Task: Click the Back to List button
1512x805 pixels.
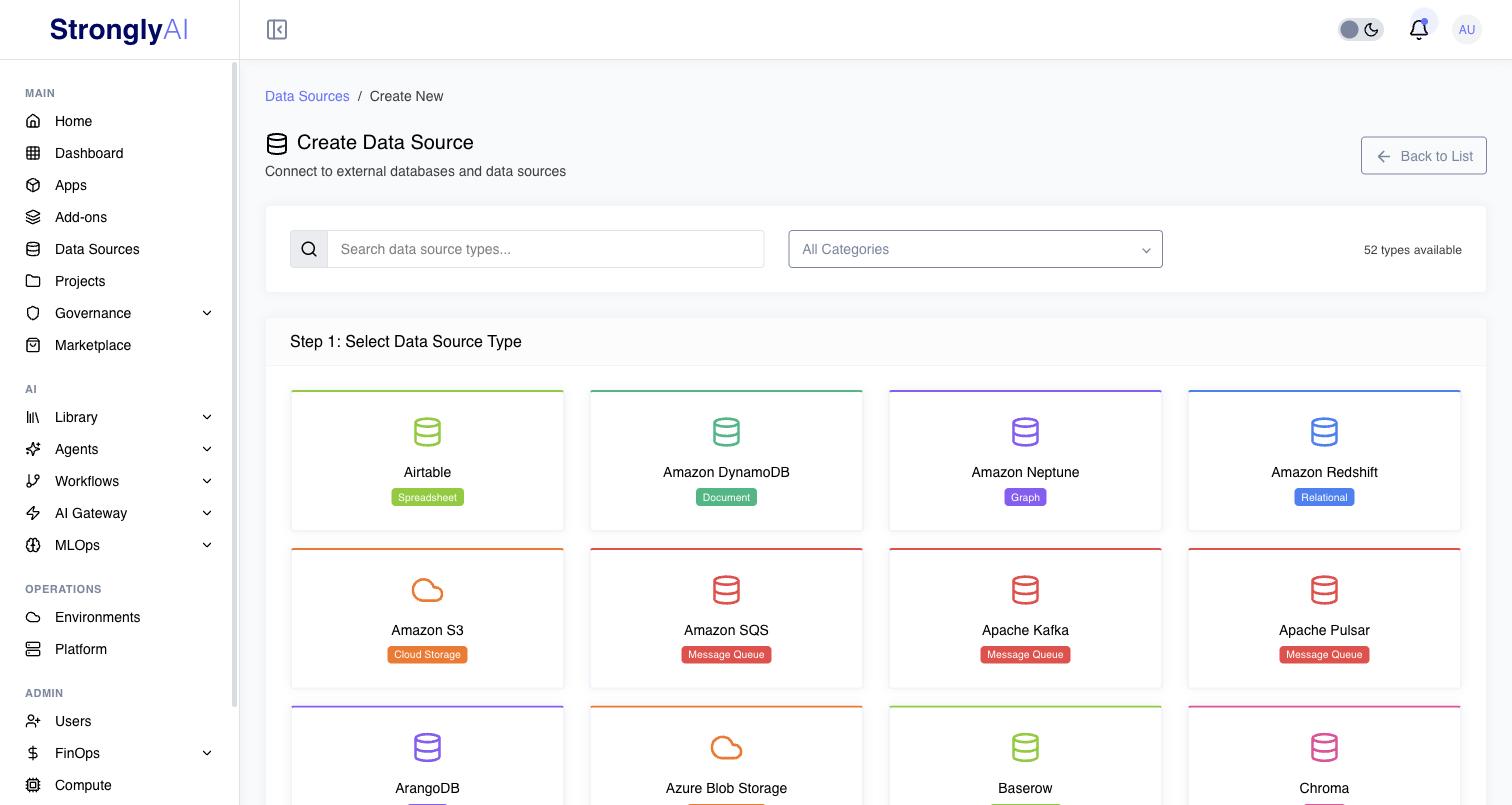Action: click(1423, 156)
